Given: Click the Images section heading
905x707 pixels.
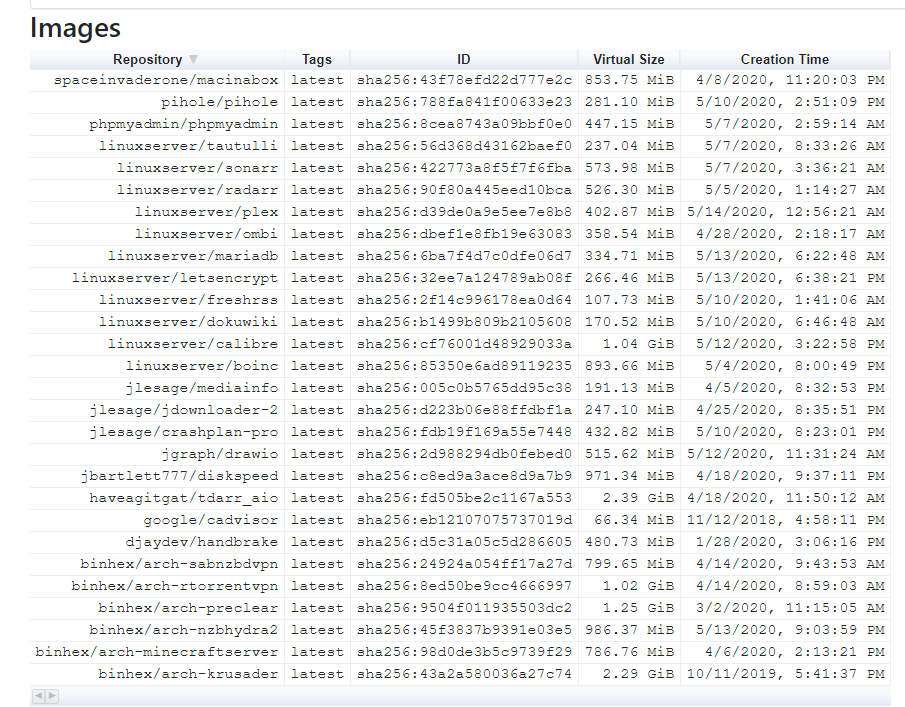Looking at the screenshot, I should tap(76, 28).
